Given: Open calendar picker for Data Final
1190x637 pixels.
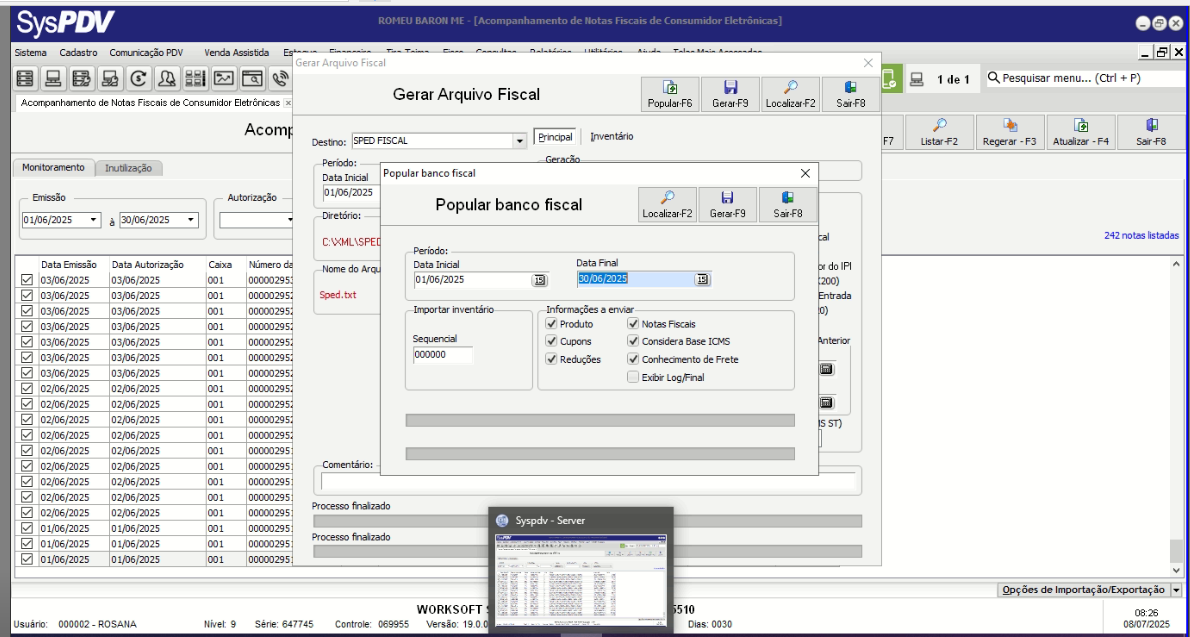Looking at the screenshot, I should coord(702,279).
